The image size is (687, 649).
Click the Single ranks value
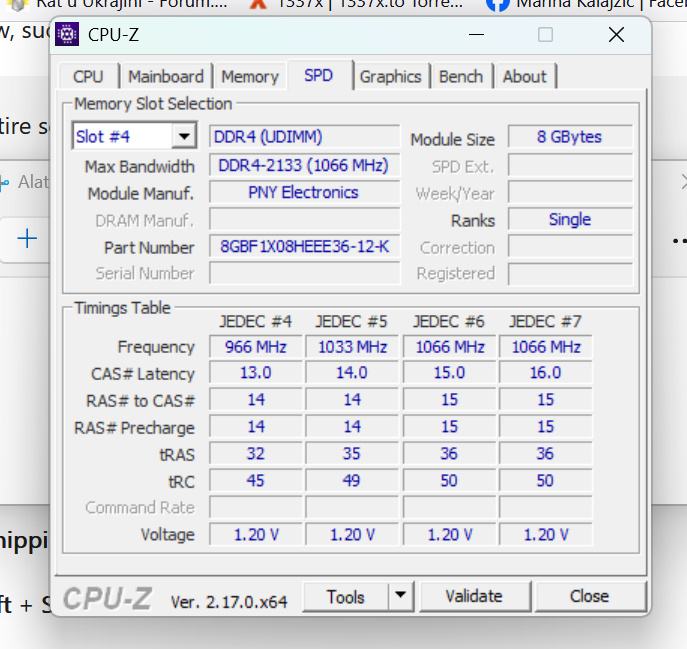(570, 219)
